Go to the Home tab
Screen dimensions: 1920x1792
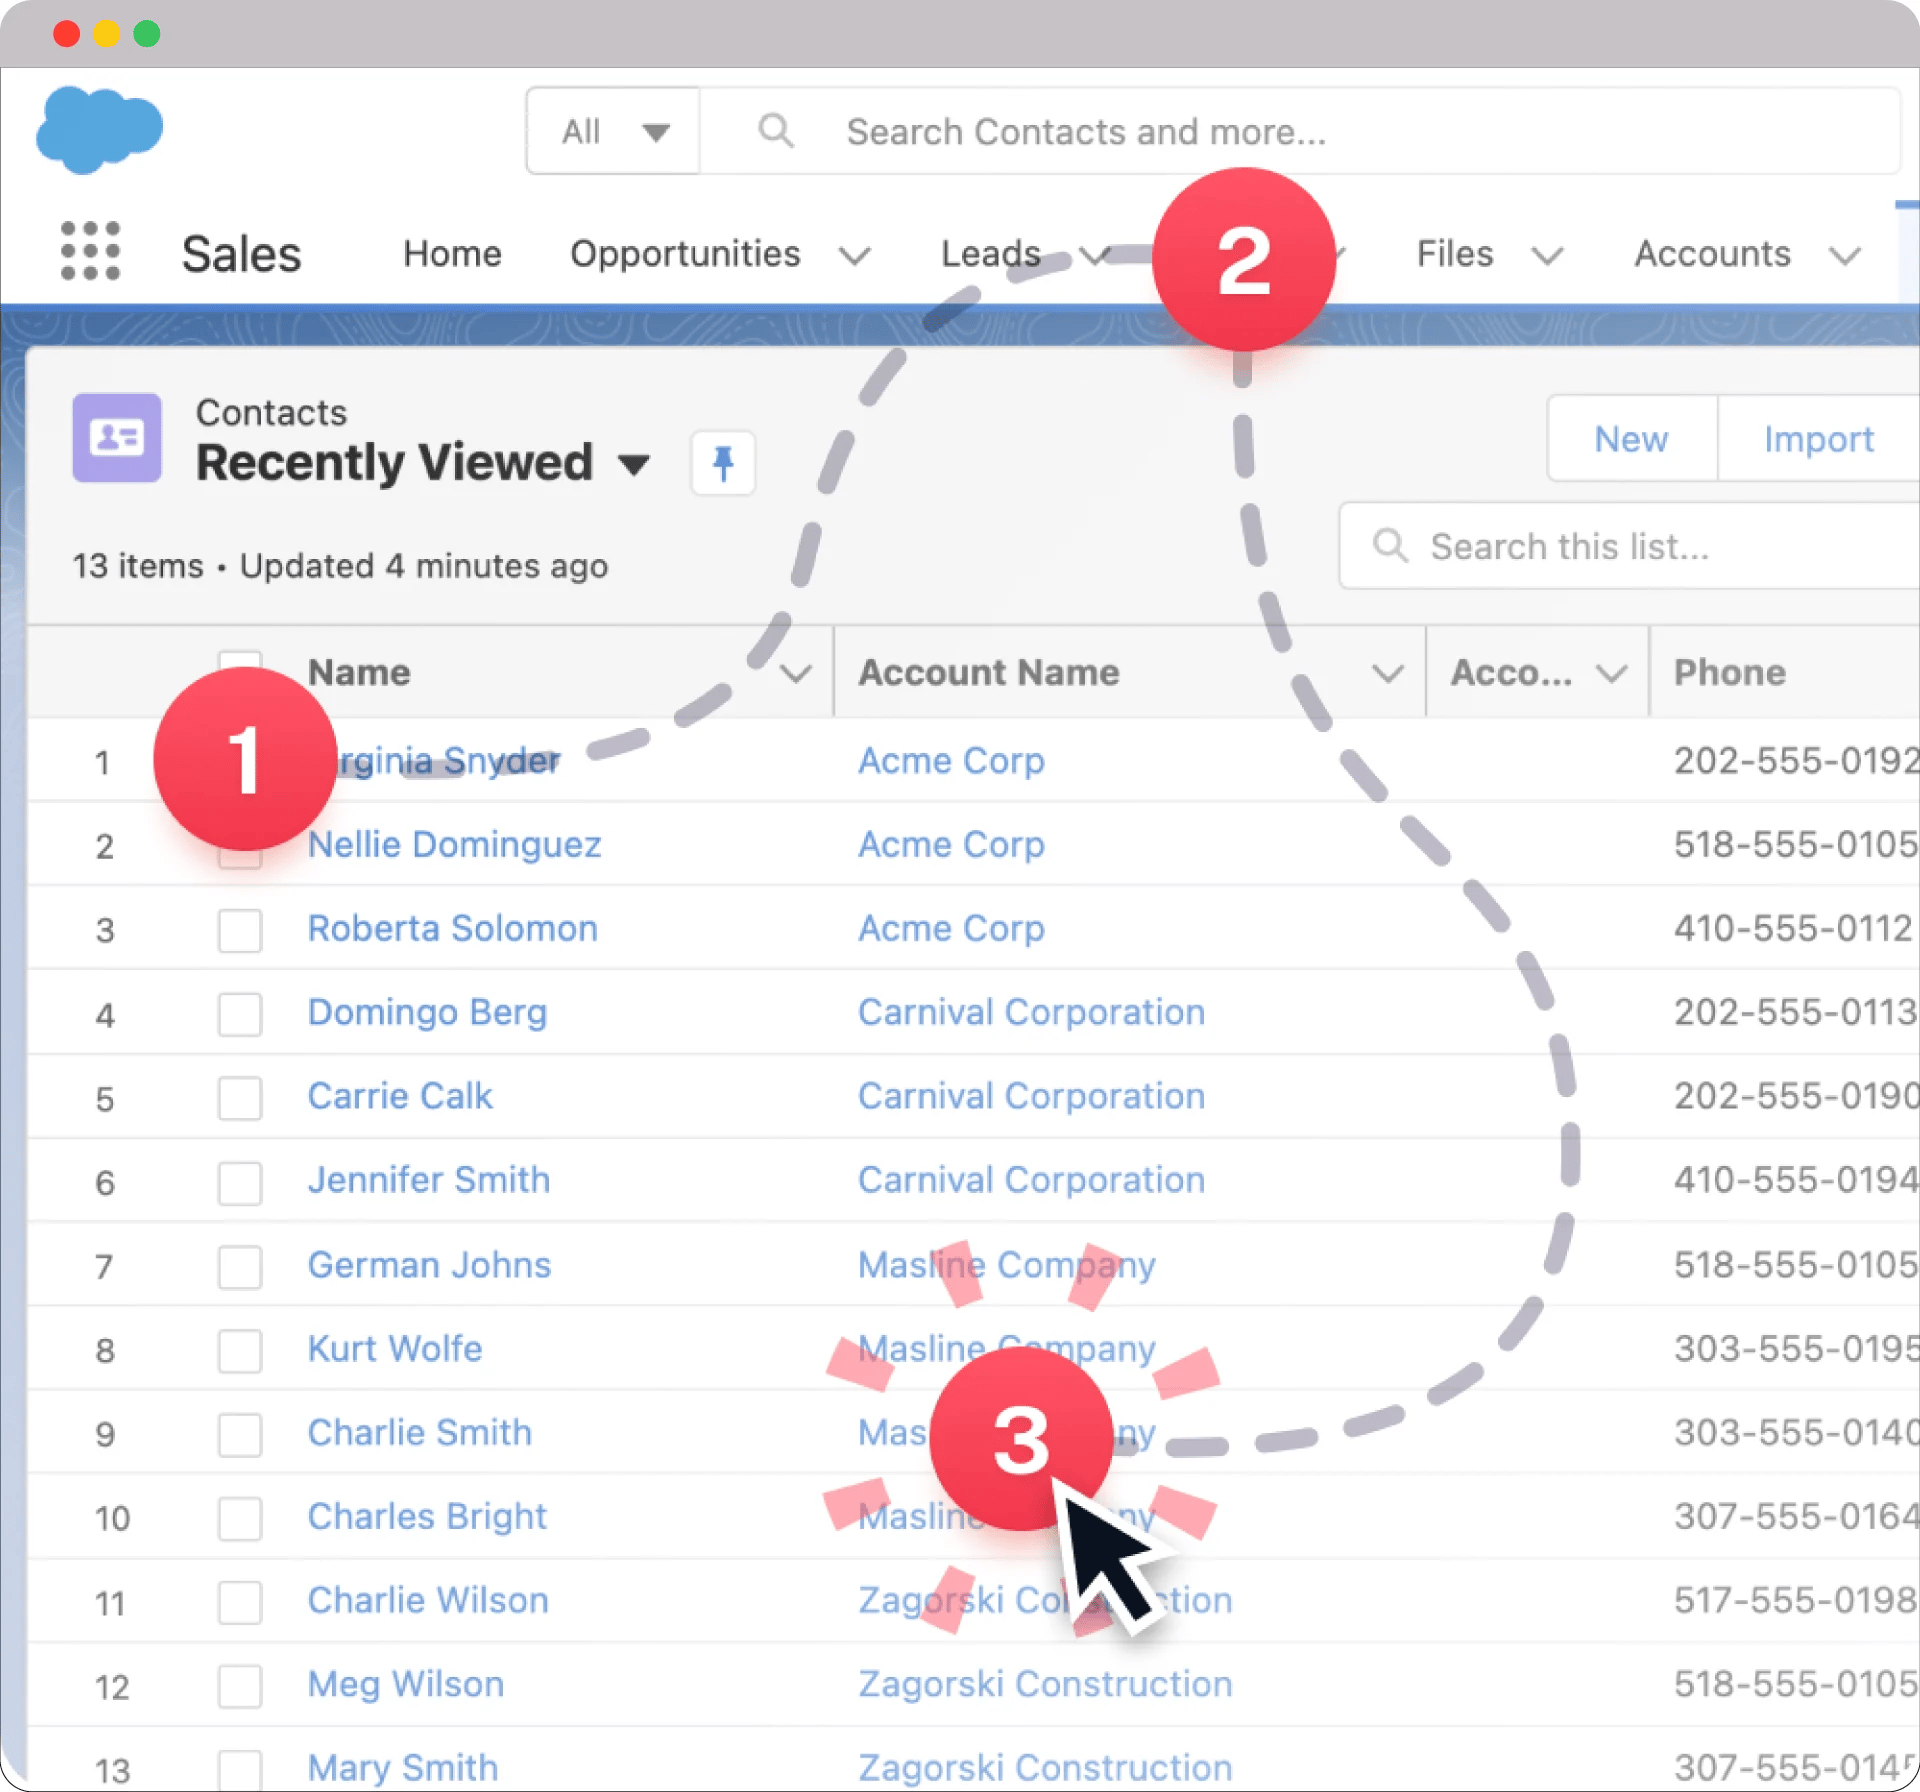point(452,254)
